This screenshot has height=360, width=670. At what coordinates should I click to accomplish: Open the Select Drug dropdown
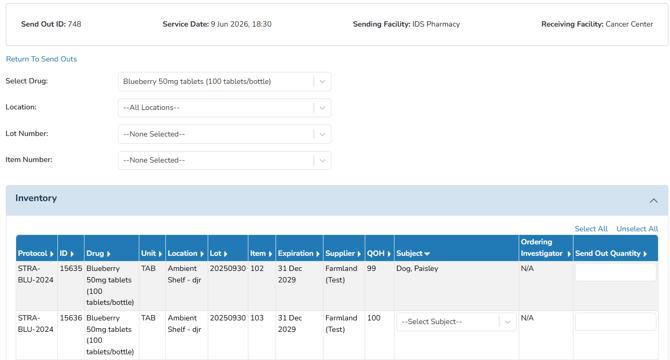tap(224, 82)
